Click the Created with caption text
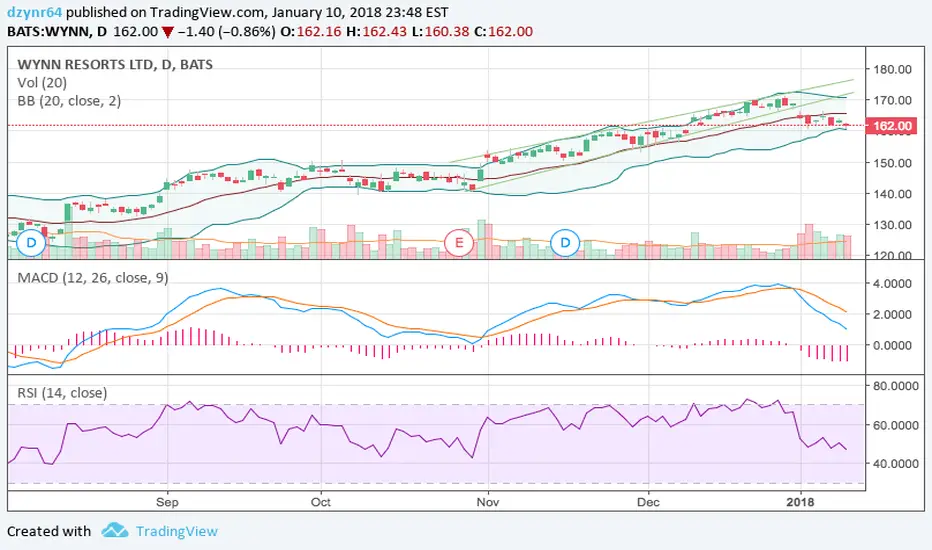932x550 pixels. (x=49, y=531)
